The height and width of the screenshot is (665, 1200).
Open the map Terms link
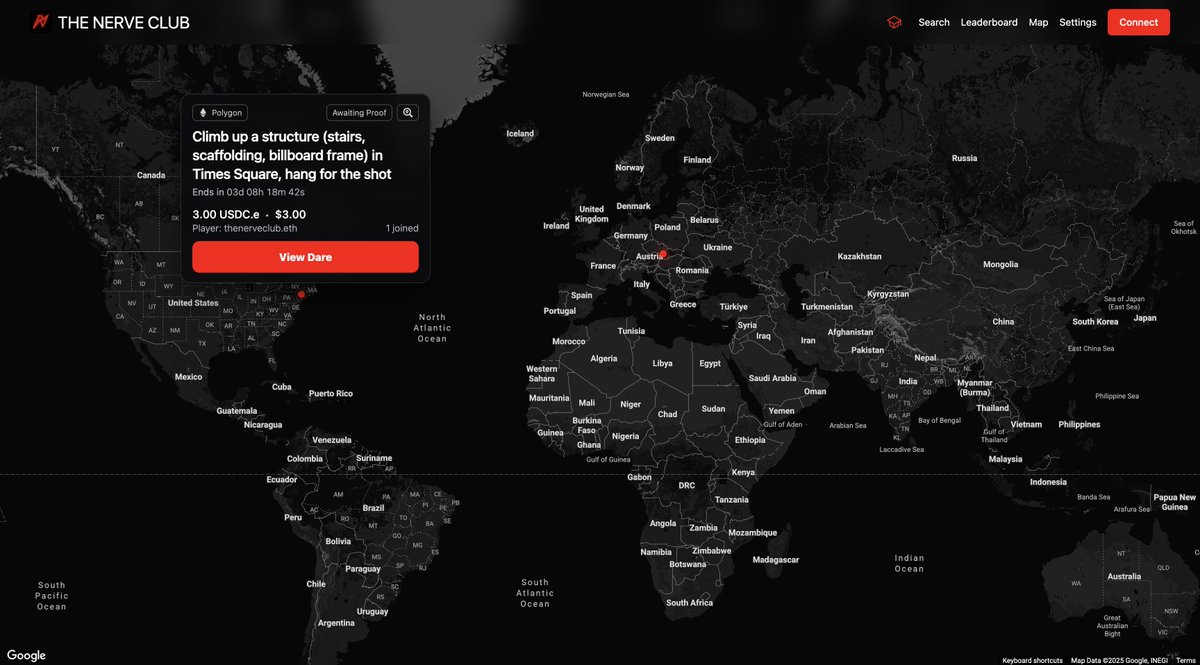pyautogui.click(x=1185, y=660)
